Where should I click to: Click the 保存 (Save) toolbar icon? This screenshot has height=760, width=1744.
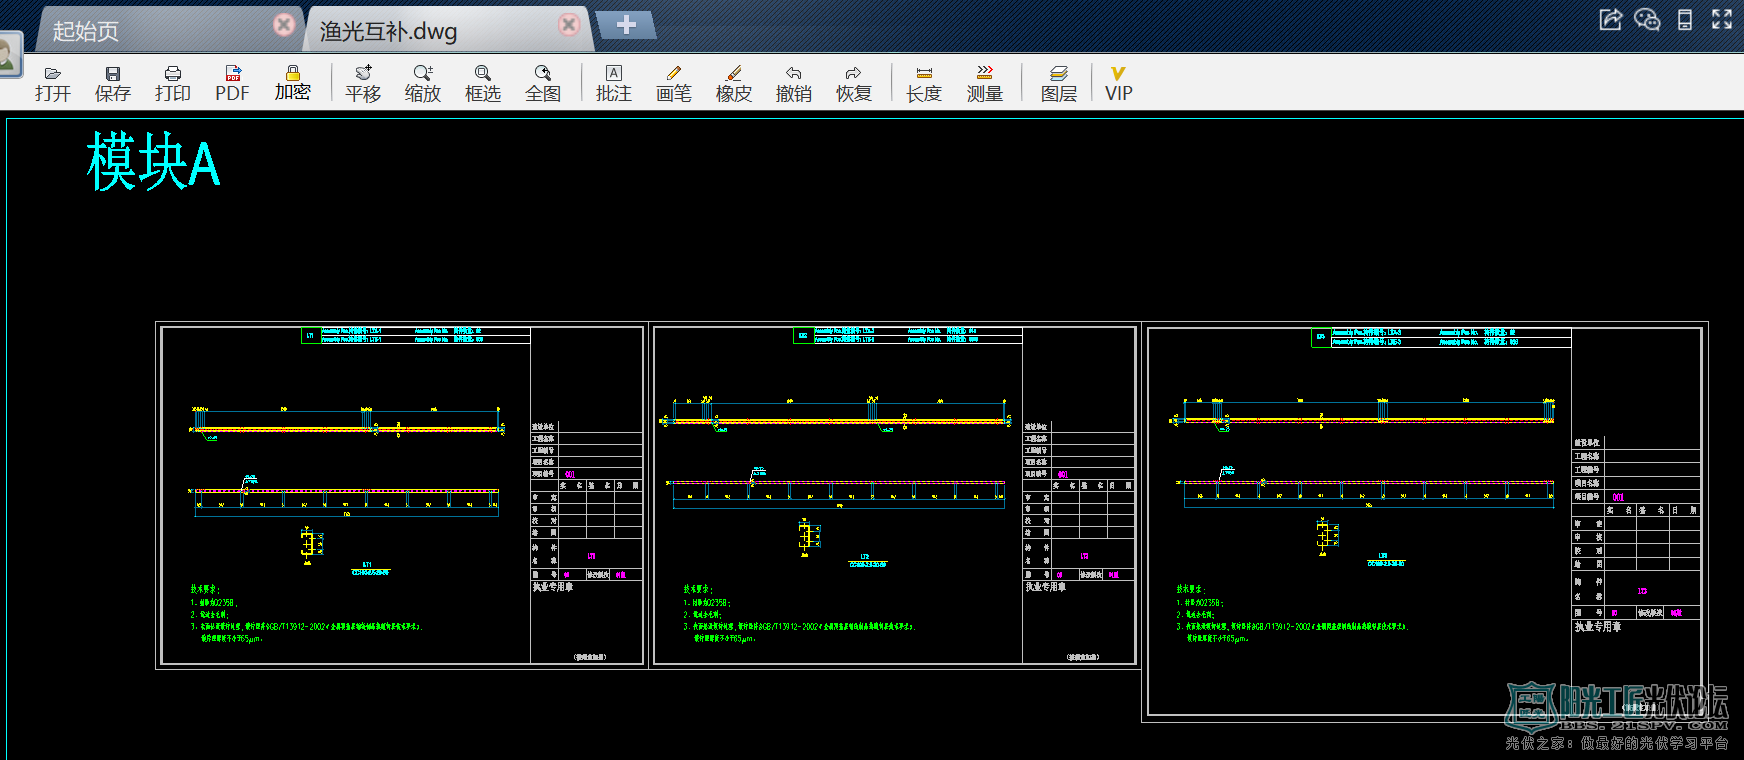pos(113,84)
